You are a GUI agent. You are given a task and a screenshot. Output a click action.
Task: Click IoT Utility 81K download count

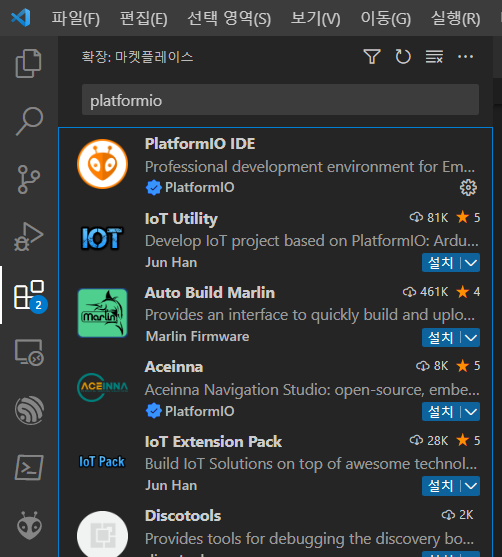pyautogui.click(x=429, y=217)
